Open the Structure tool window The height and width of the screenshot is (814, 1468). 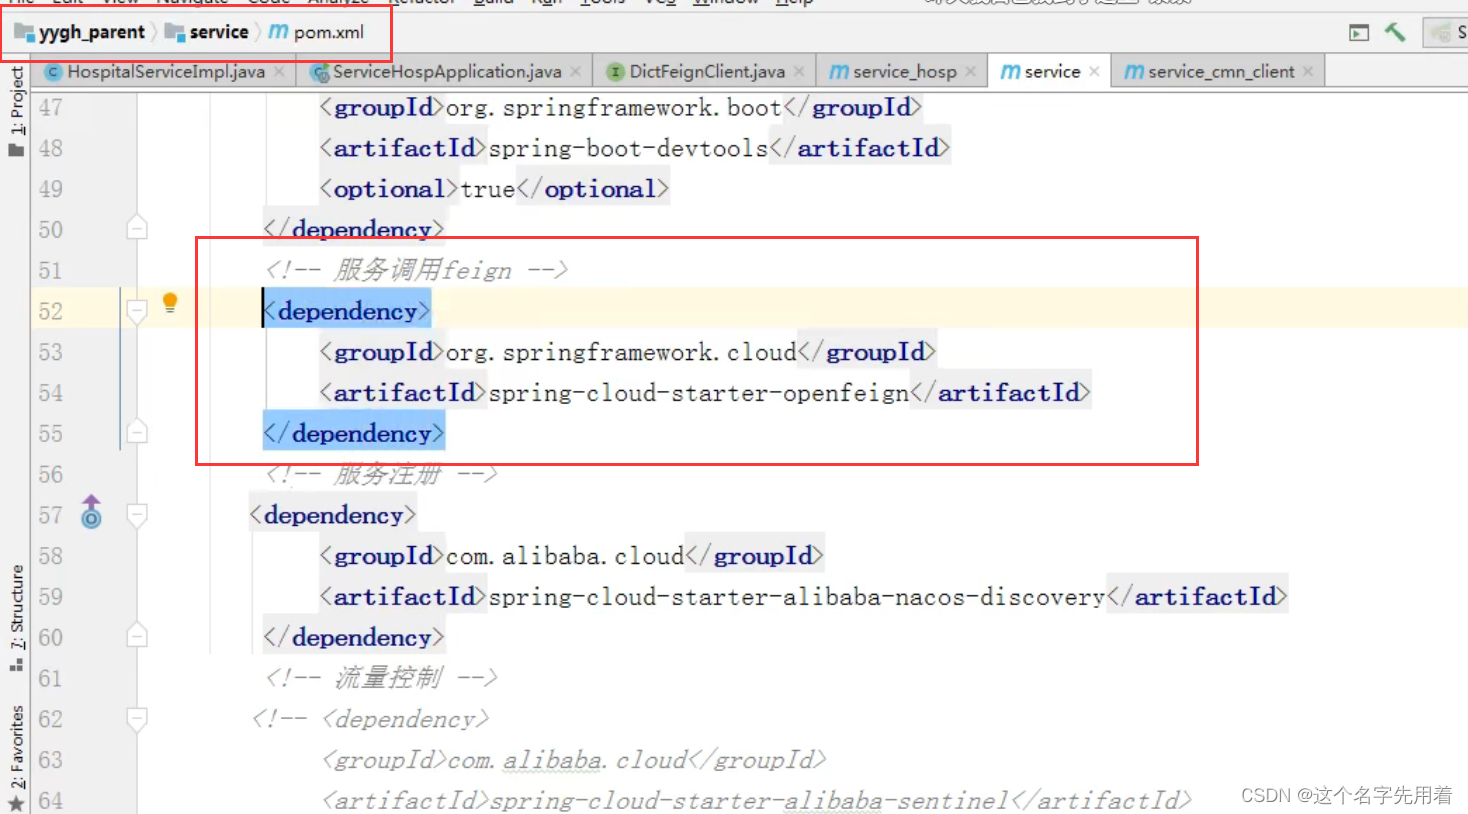(x=16, y=617)
